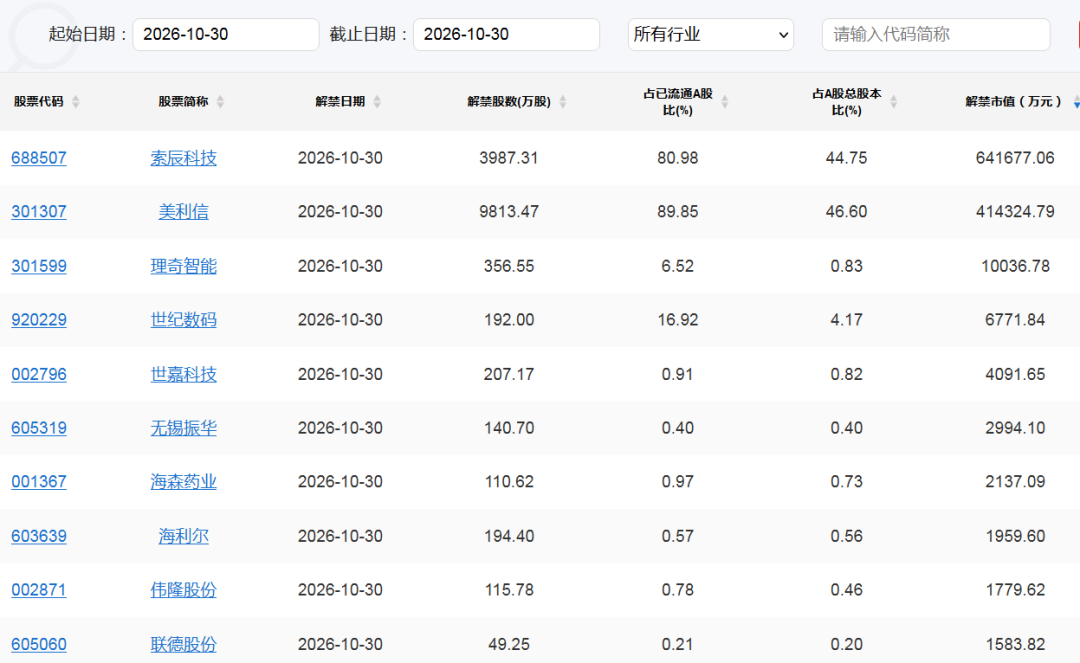This screenshot has width=1080, height=663.
Task: Click the 截止日期 date field
Action: [506, 34]
